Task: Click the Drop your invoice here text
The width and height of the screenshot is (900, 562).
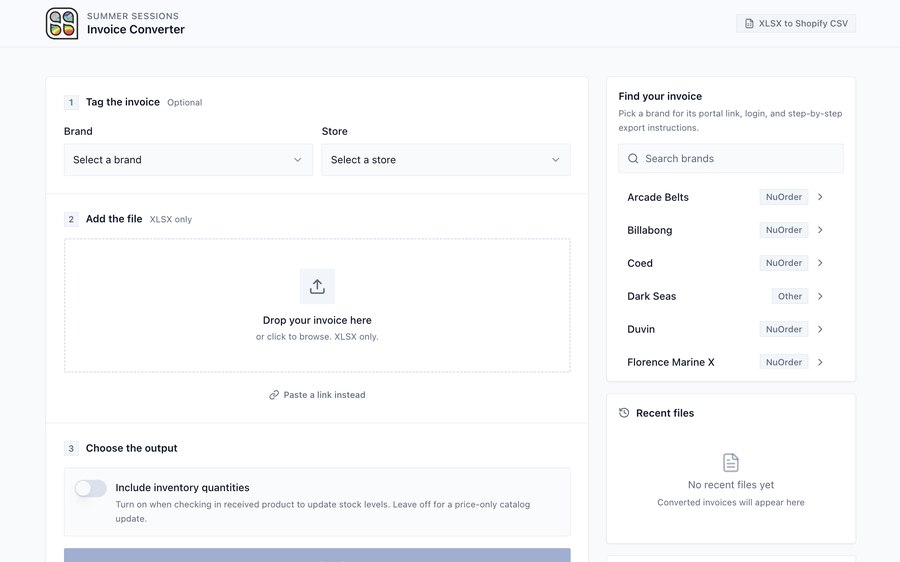Action: coord(317,320)
